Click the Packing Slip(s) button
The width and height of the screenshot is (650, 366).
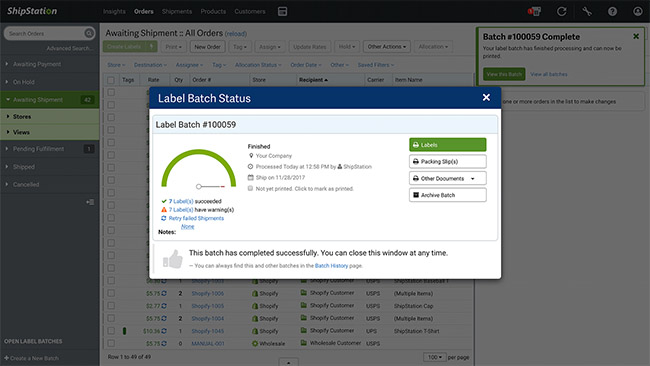point(448,161)
